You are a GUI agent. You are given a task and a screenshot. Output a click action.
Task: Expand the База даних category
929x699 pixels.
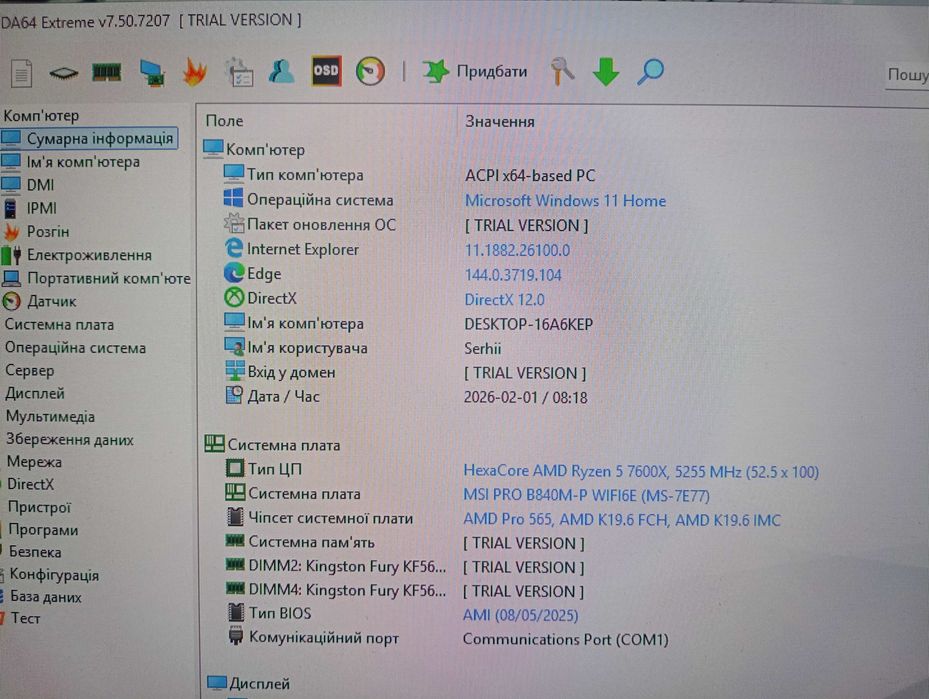pyautogui.click(x=46, y=597)
